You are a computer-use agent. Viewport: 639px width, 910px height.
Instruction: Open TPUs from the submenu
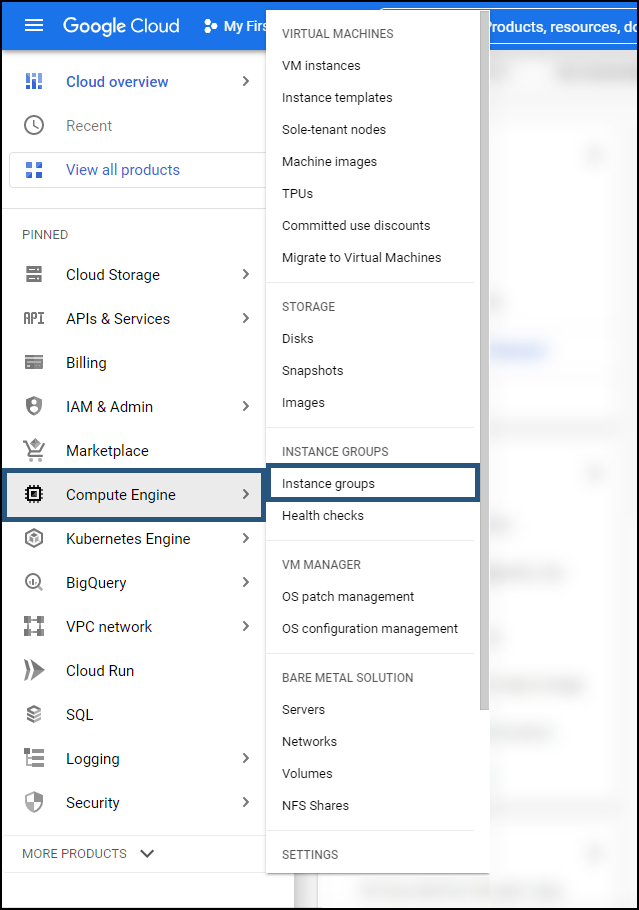point(297,193)
